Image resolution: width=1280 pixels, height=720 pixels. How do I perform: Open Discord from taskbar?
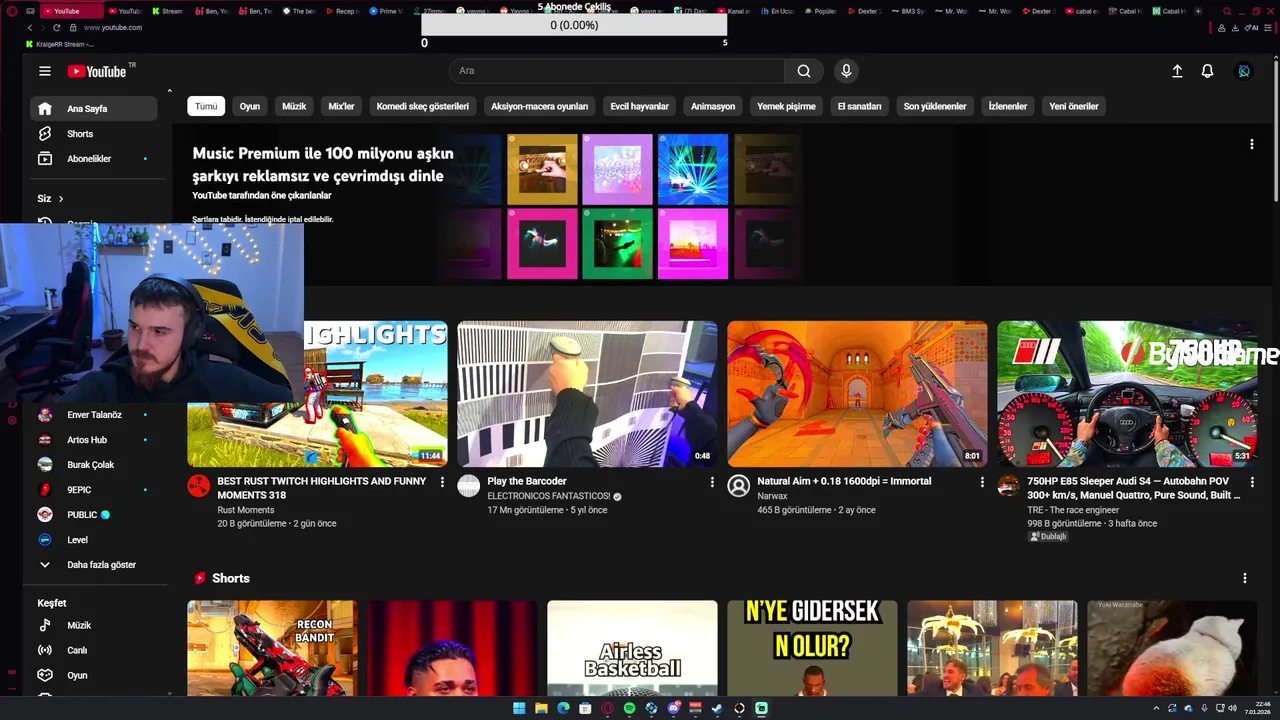[x=673, y=708]
